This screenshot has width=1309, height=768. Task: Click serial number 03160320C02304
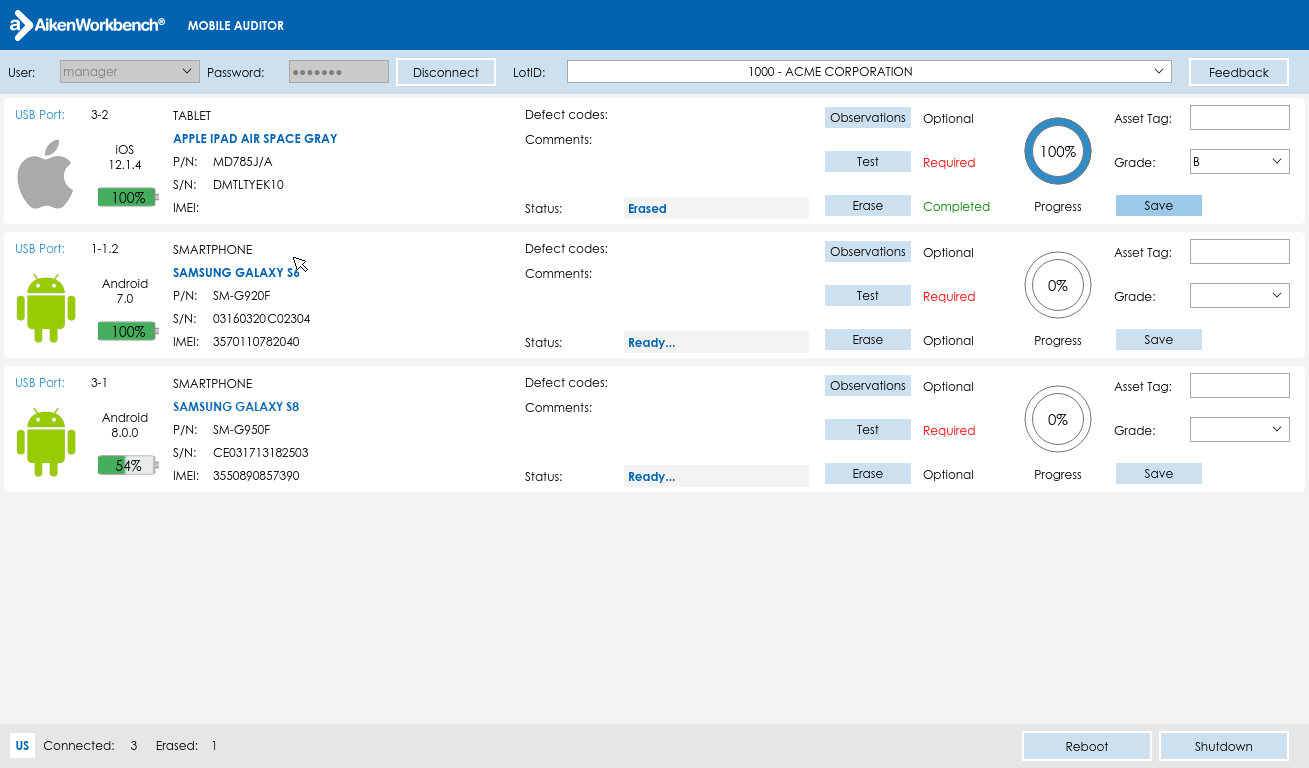tap(262, 319)
